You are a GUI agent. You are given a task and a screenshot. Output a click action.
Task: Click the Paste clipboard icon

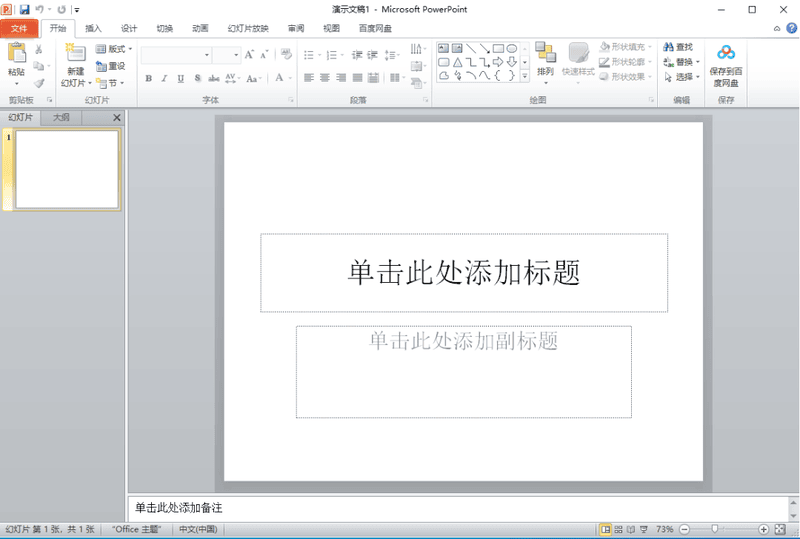17,53
